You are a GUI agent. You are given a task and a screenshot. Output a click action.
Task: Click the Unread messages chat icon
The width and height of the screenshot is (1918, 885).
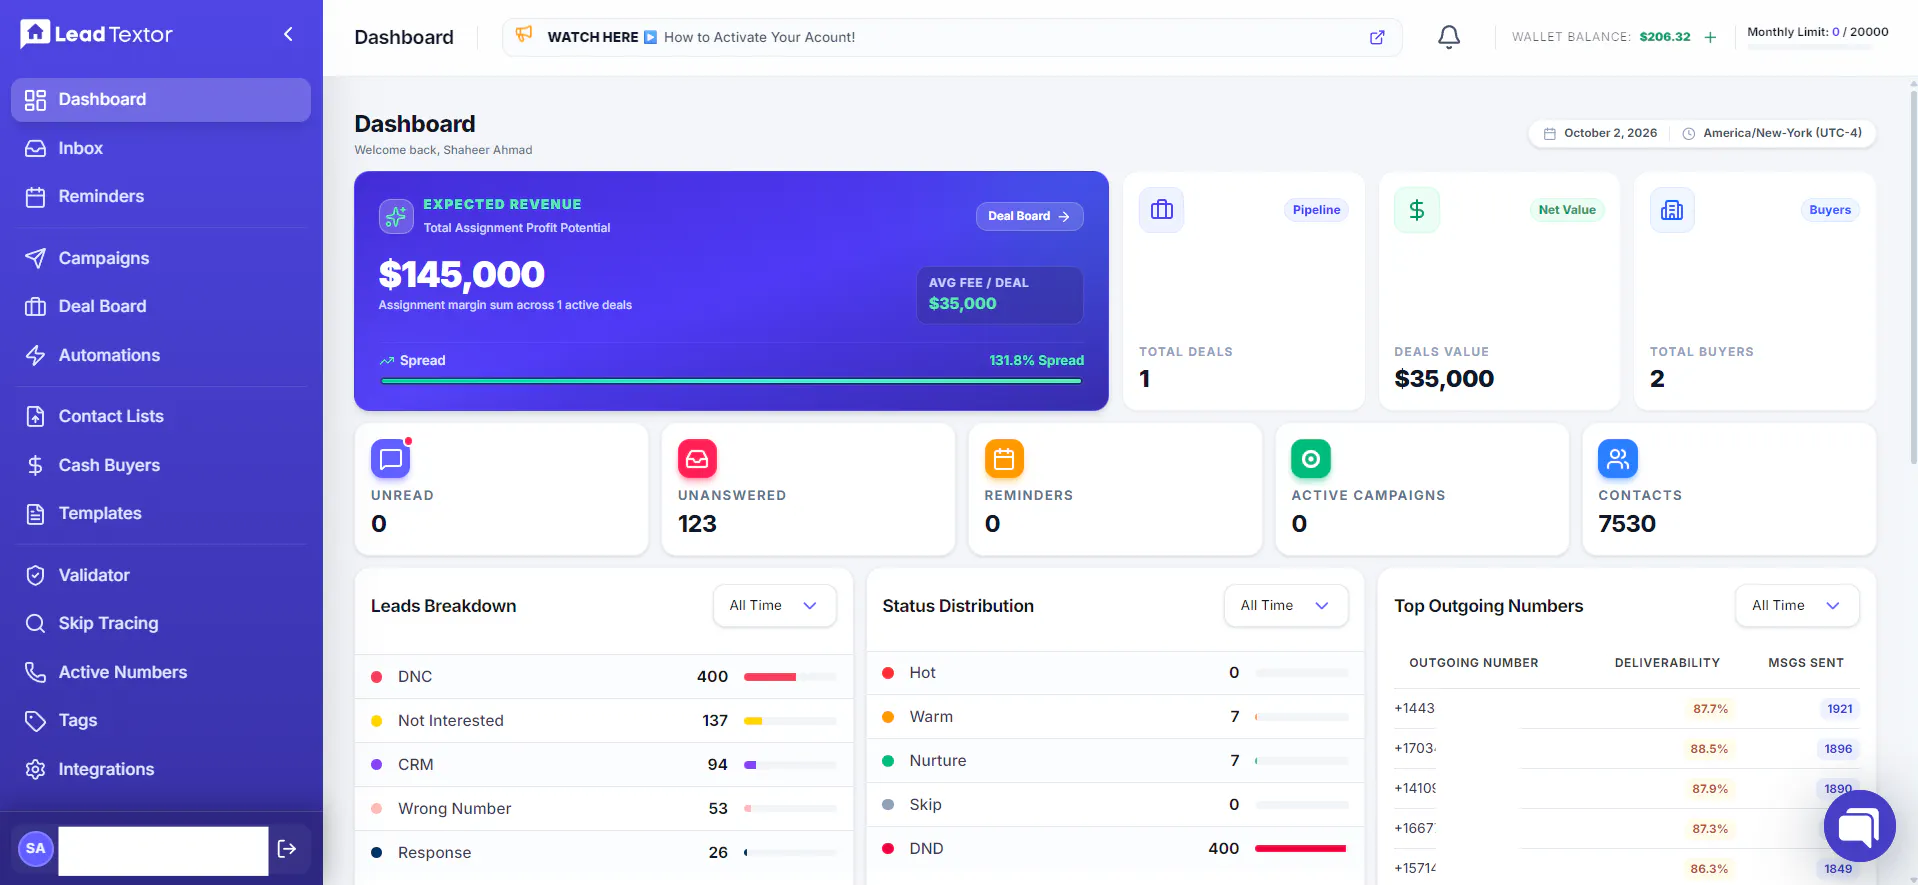tap(390, 459)
